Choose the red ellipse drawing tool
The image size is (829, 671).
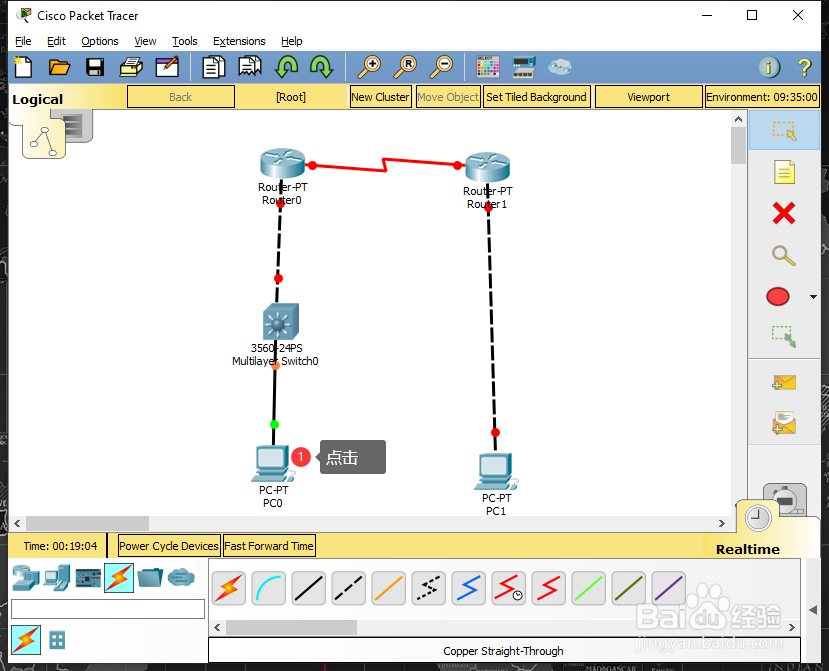click(778, 297)
